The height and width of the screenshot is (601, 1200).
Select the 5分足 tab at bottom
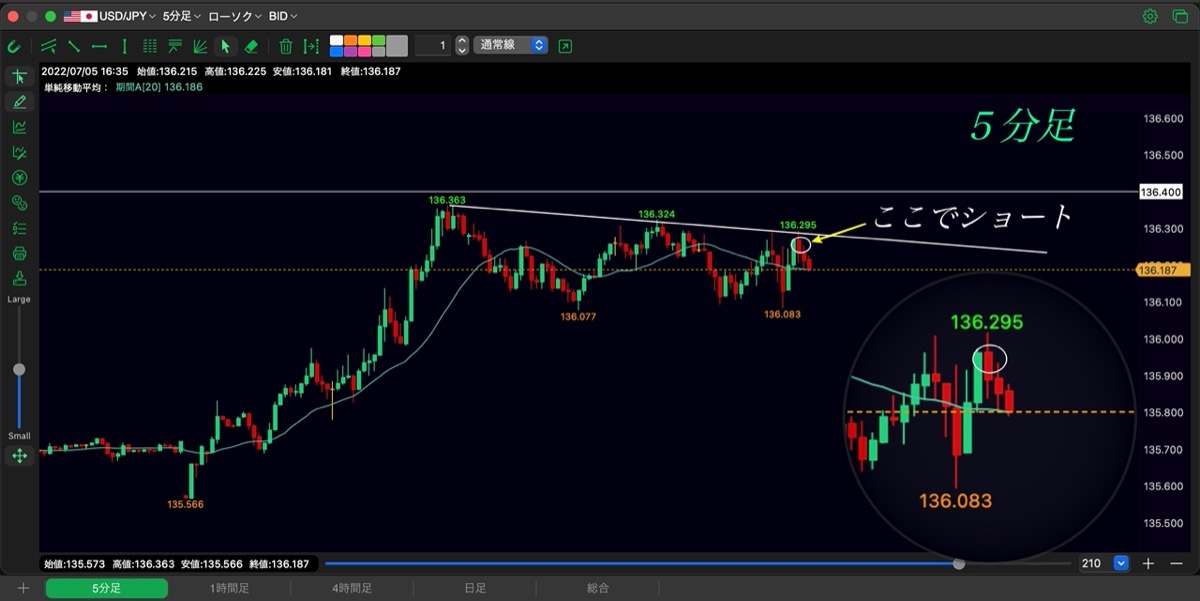pyautogui.click(x=106, y=588)
